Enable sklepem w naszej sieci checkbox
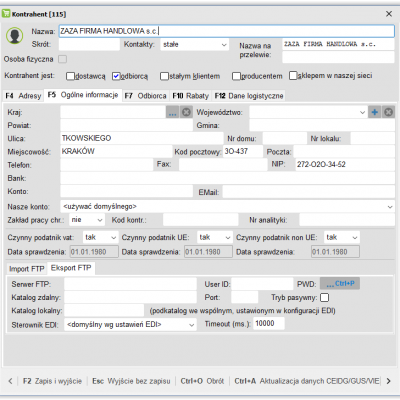The image size is (400, 400). (x=293, y=75)
